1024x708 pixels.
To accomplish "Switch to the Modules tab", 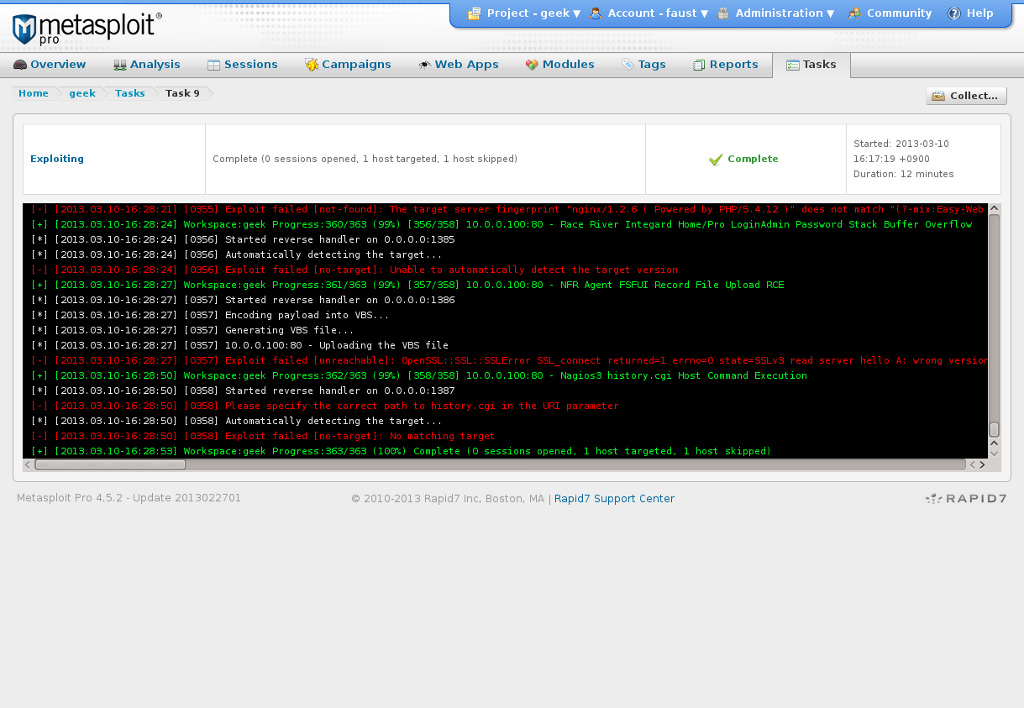I will [x=560, y=65].
